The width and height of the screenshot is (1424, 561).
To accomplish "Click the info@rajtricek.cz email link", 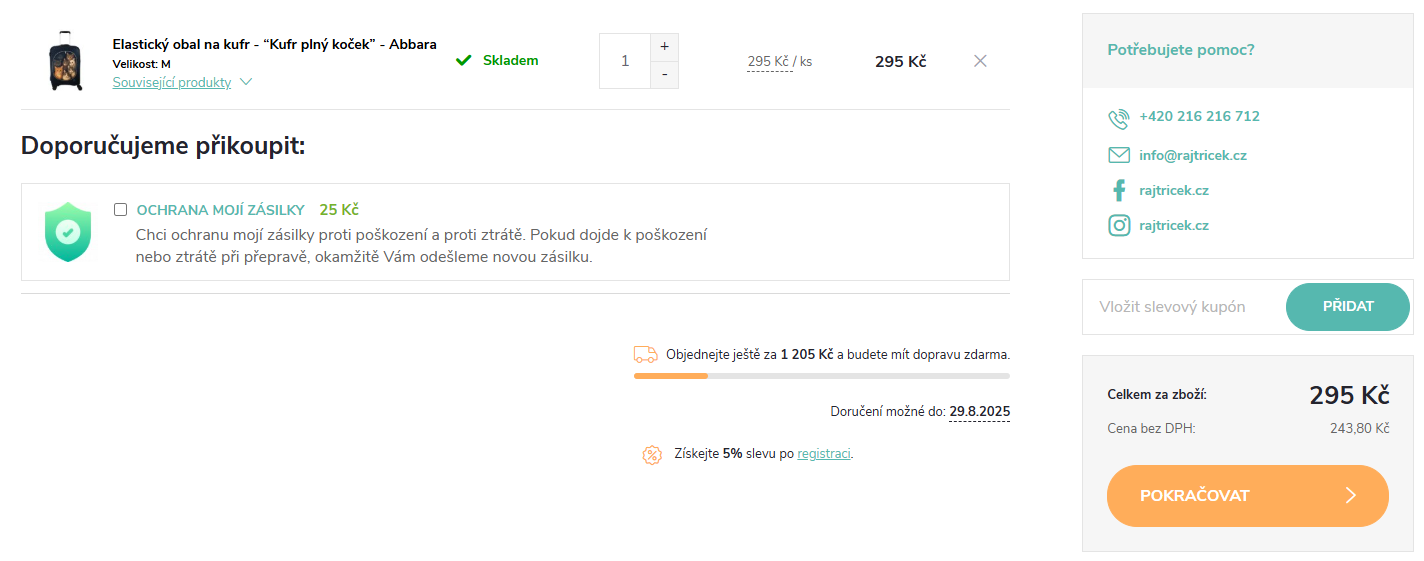I will [1192, 155].
